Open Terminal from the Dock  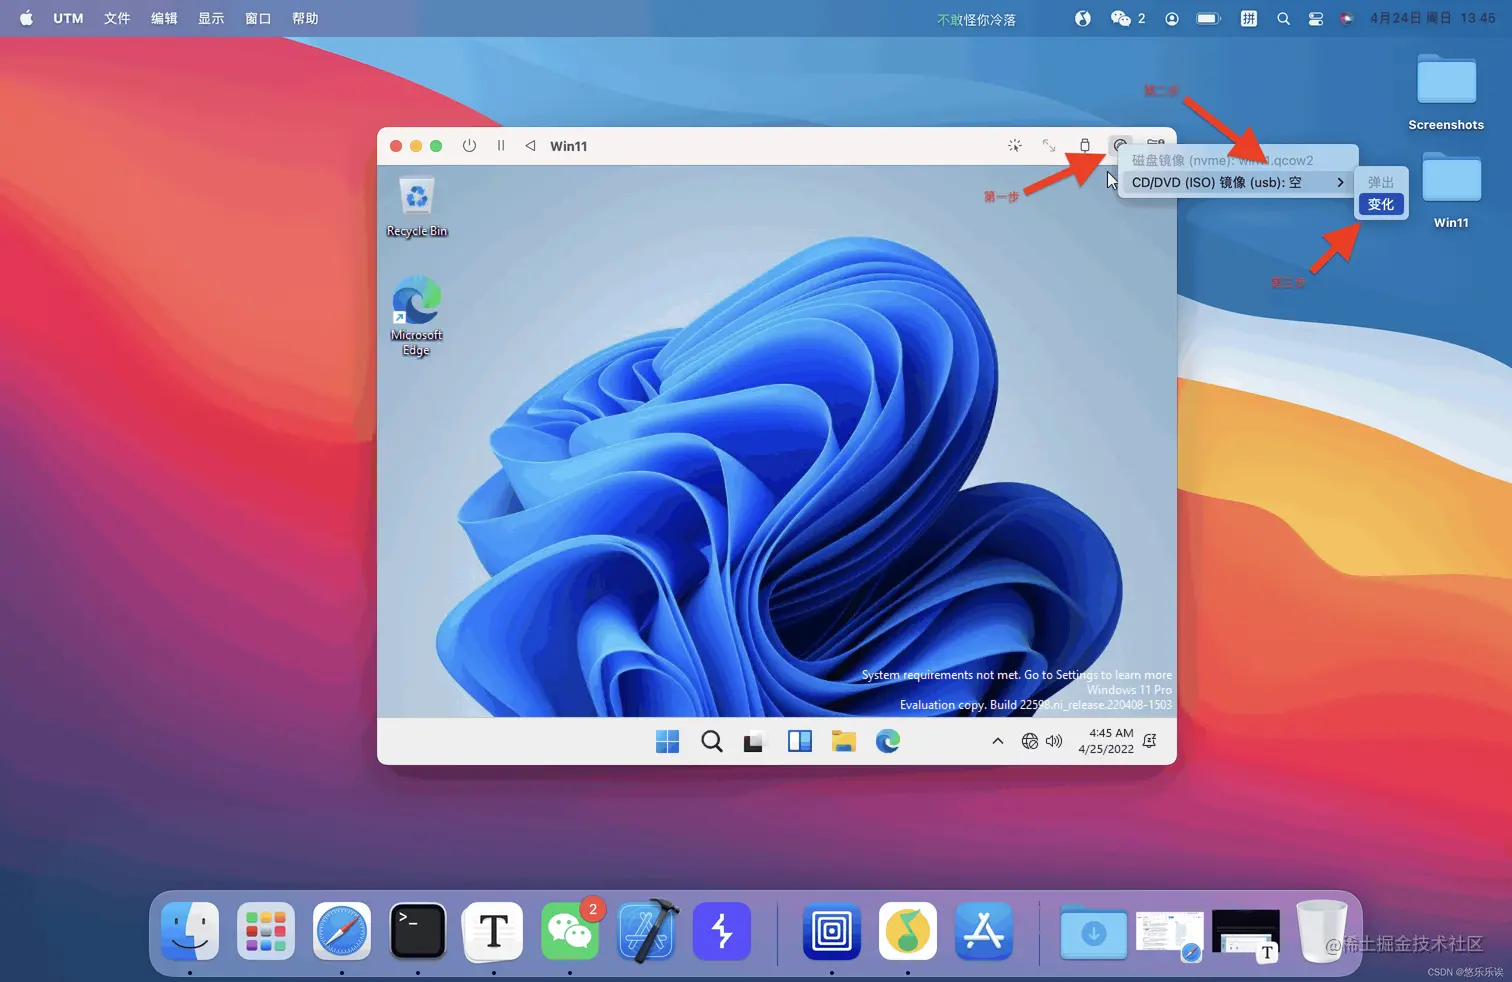418,931
